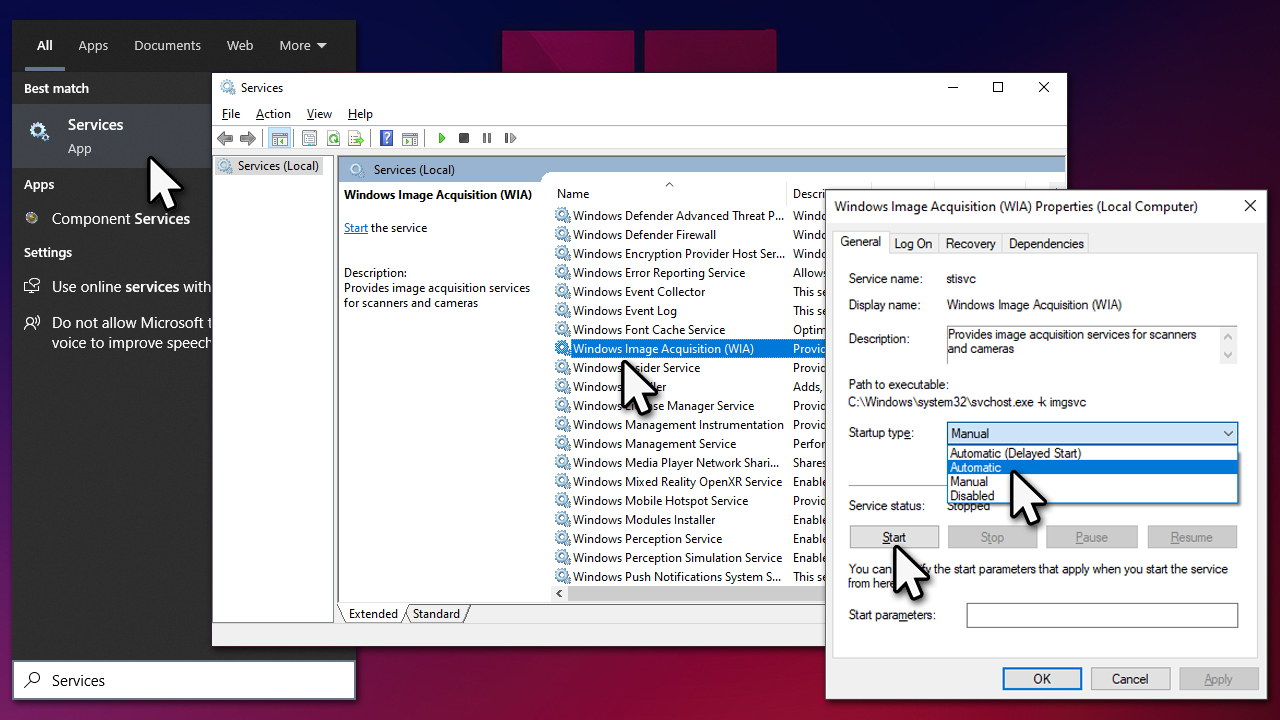Screen dimensions: 1280x720
Task: Click the Start the service link
Action: (x=355, y=227)
